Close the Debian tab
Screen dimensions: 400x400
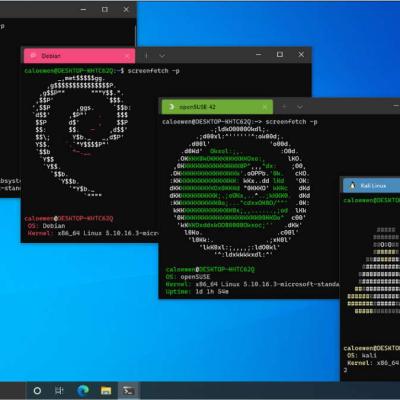point(127,56)
